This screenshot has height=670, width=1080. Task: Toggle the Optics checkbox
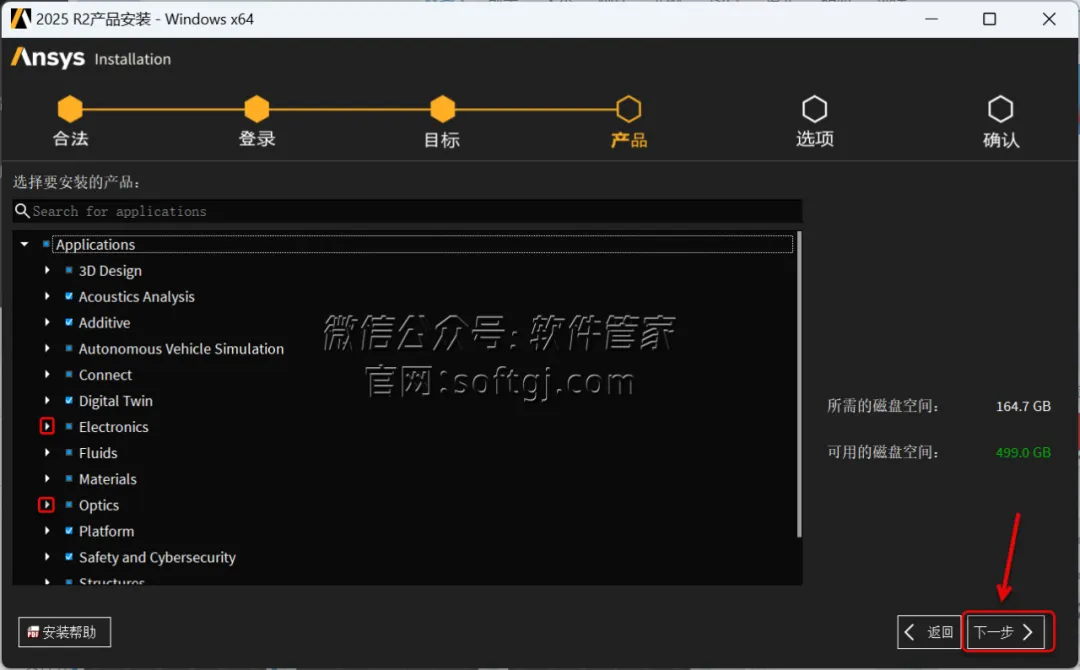[69, 505]
